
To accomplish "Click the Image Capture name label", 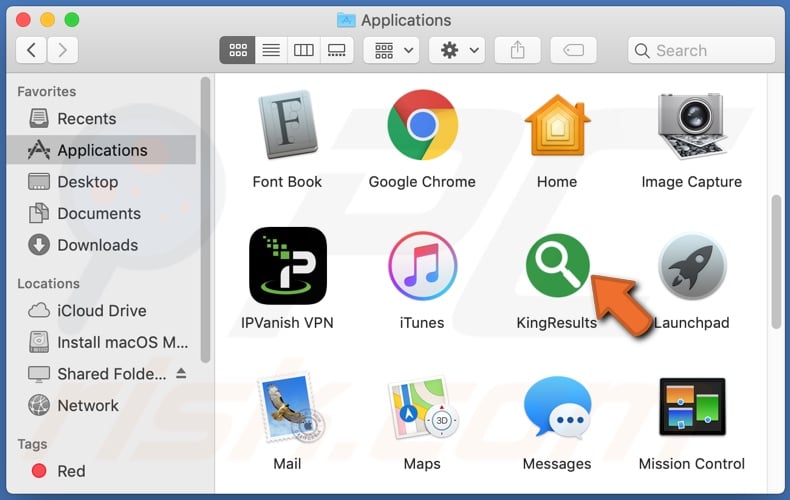I will pyautogui.click(x=692, y=181).
